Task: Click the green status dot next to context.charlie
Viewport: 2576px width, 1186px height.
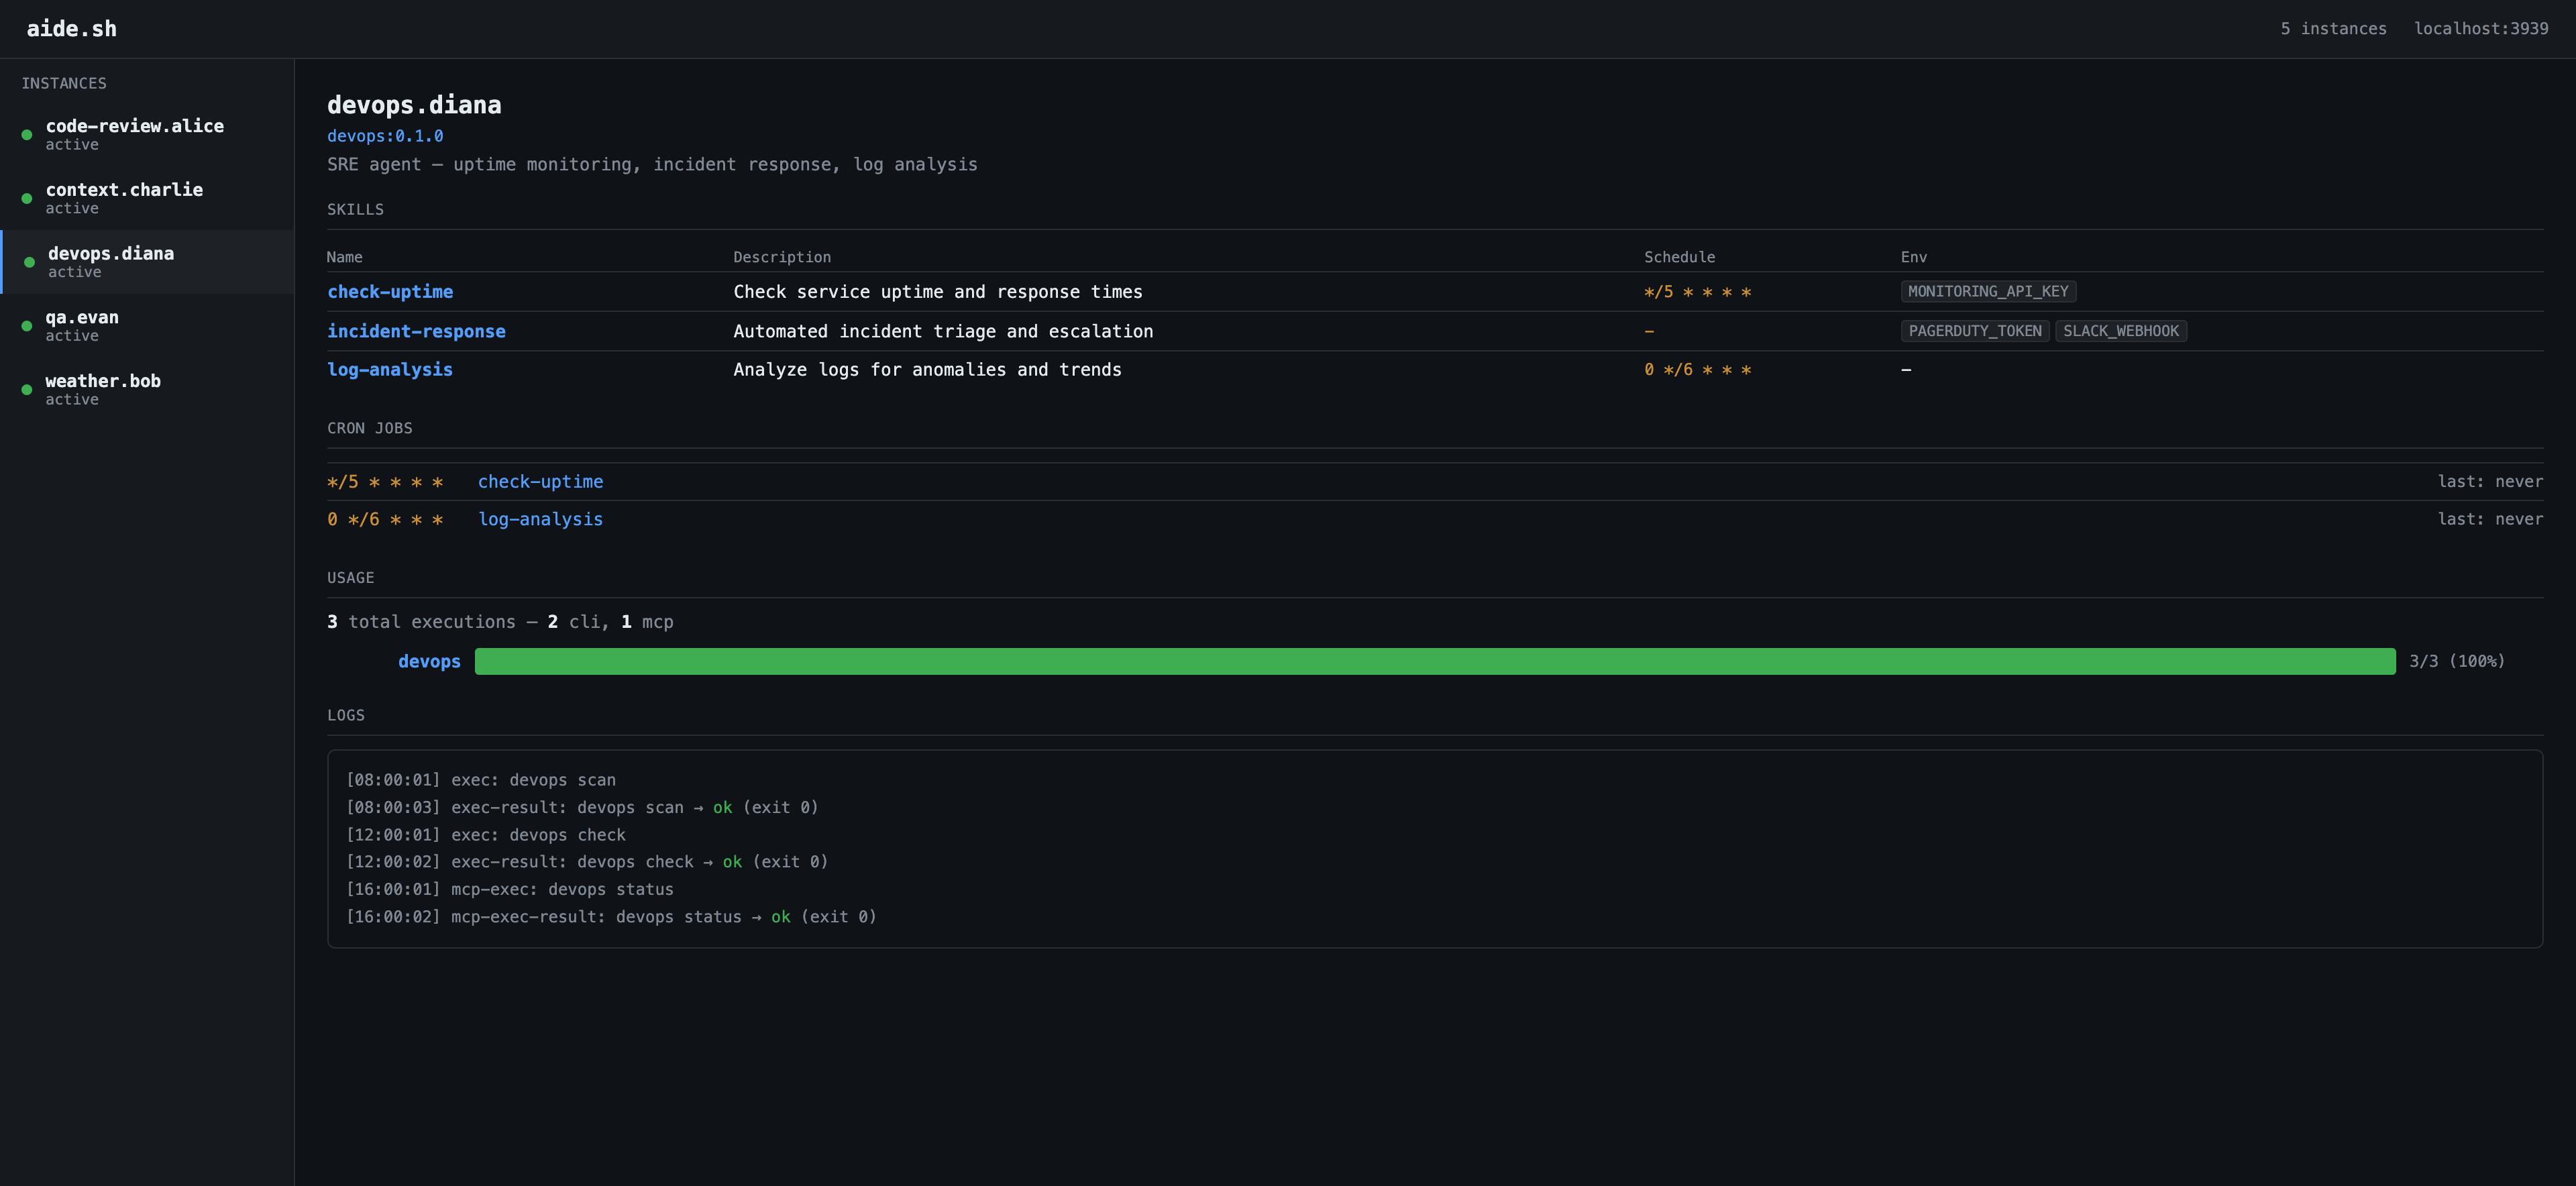Action: click(27, 199)
